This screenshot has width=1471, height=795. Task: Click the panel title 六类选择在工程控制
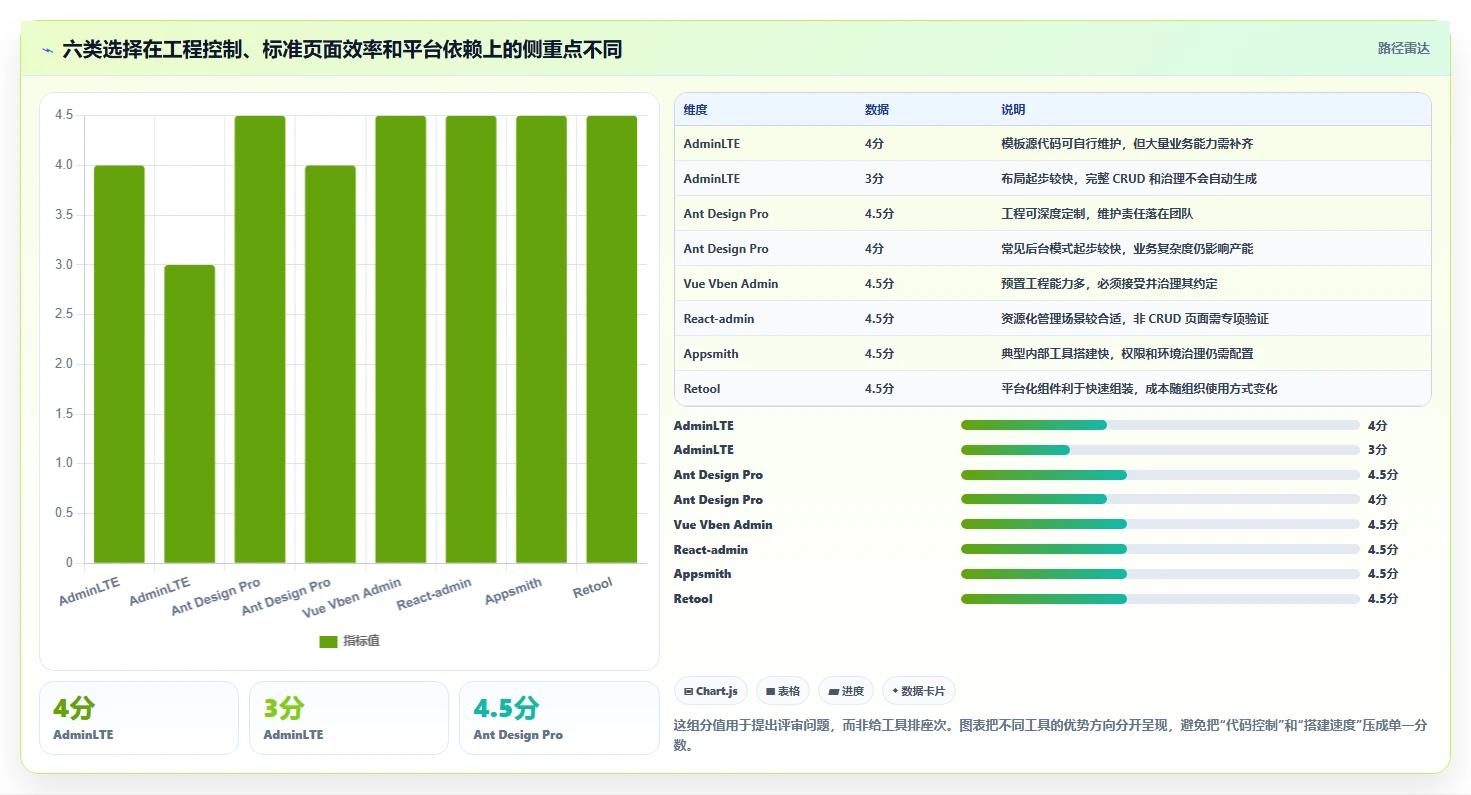point(342,49)
